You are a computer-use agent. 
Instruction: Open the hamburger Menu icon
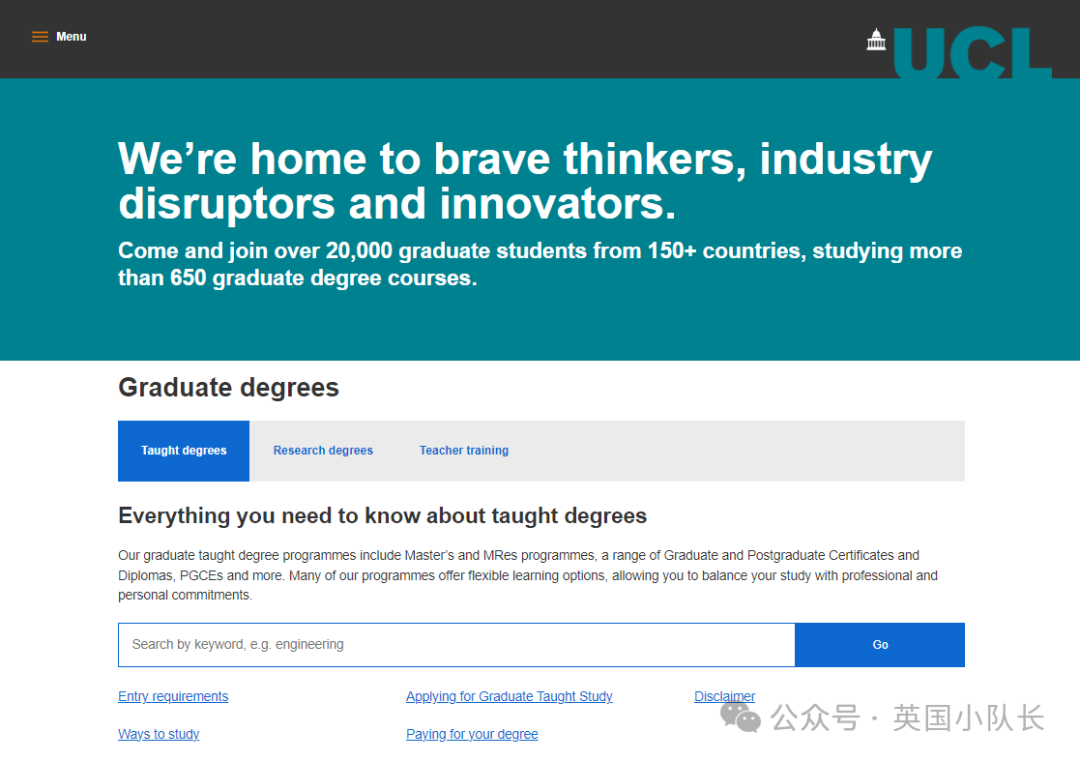(x=40, y=37)
